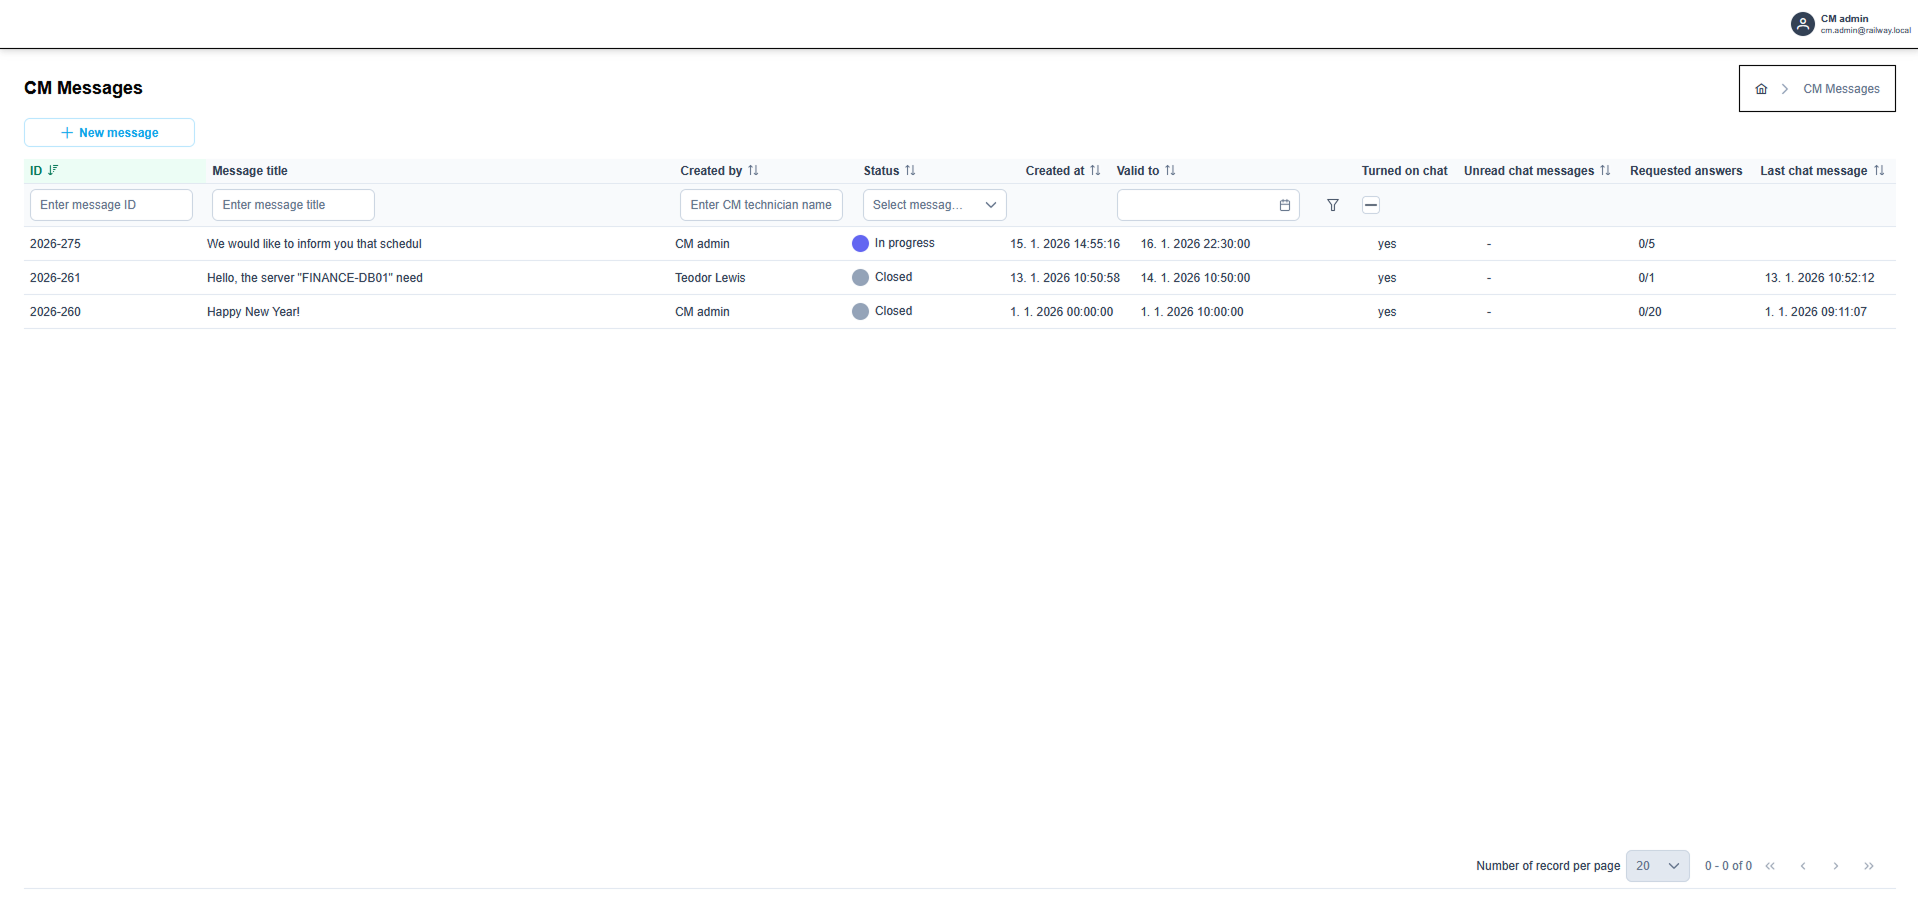1918x912 pixels.
Task: Click the Valid to date filter field
Action: (x=1208, y=205)
